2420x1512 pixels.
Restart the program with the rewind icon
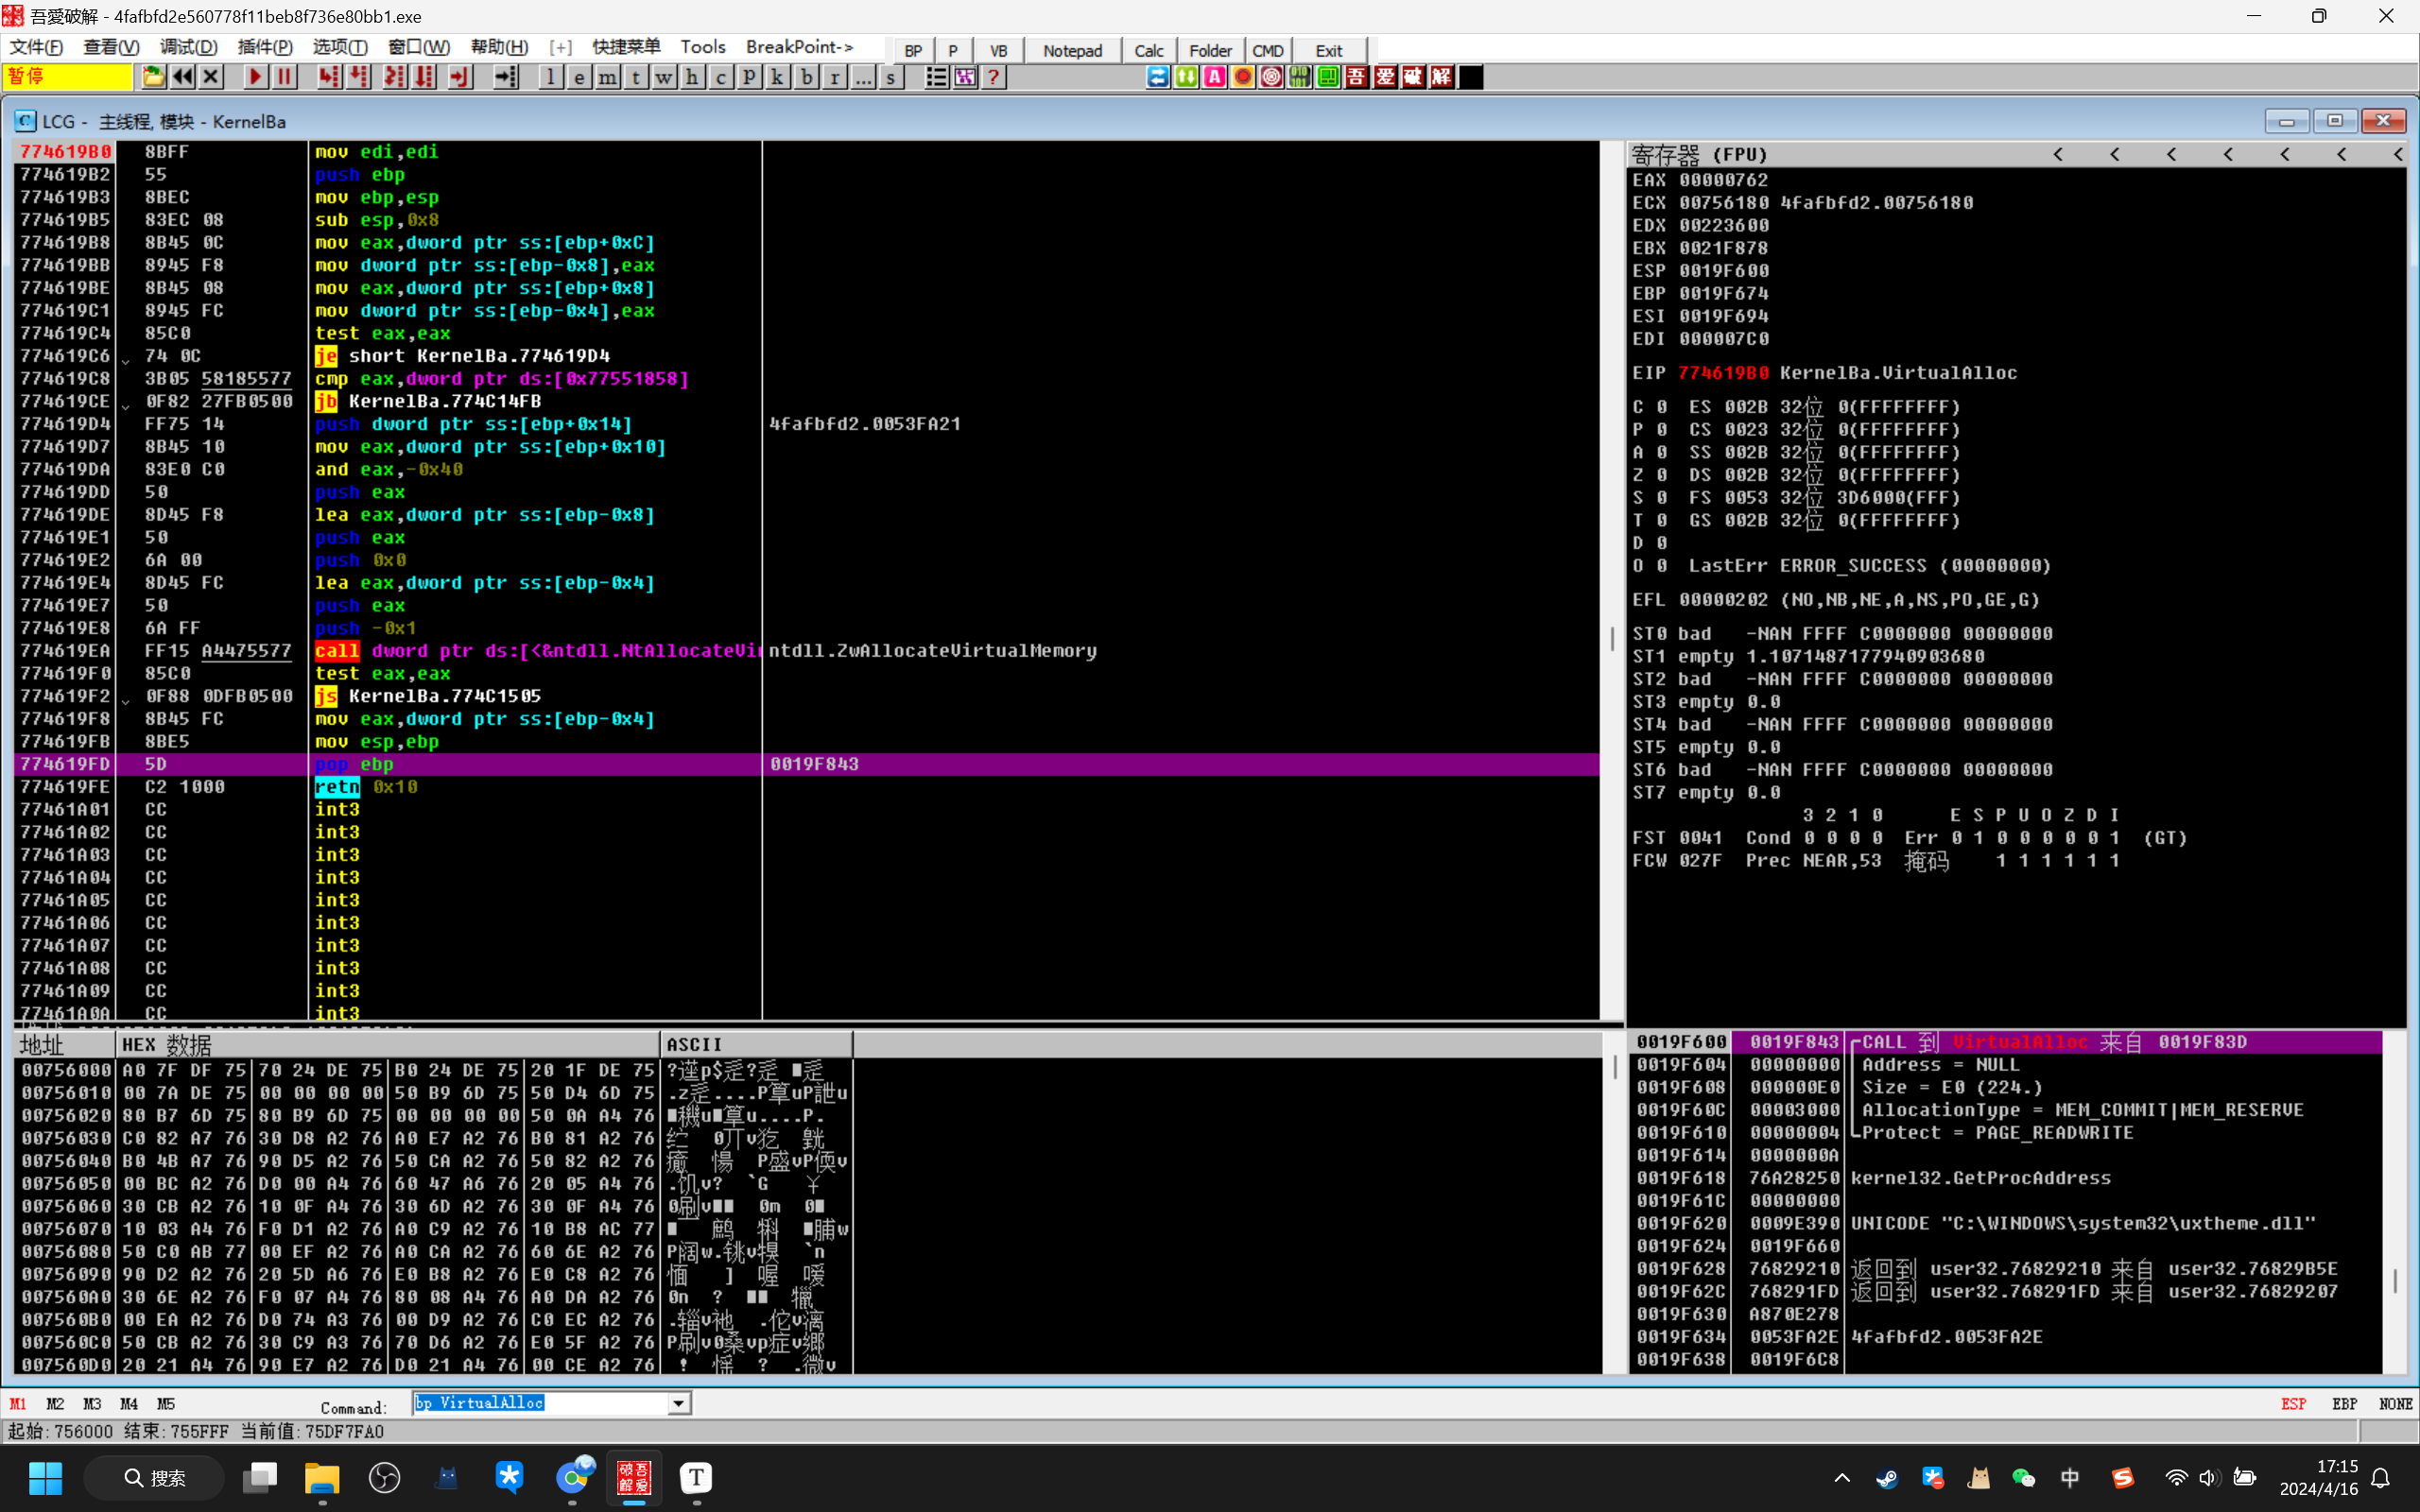pos(182,77)
